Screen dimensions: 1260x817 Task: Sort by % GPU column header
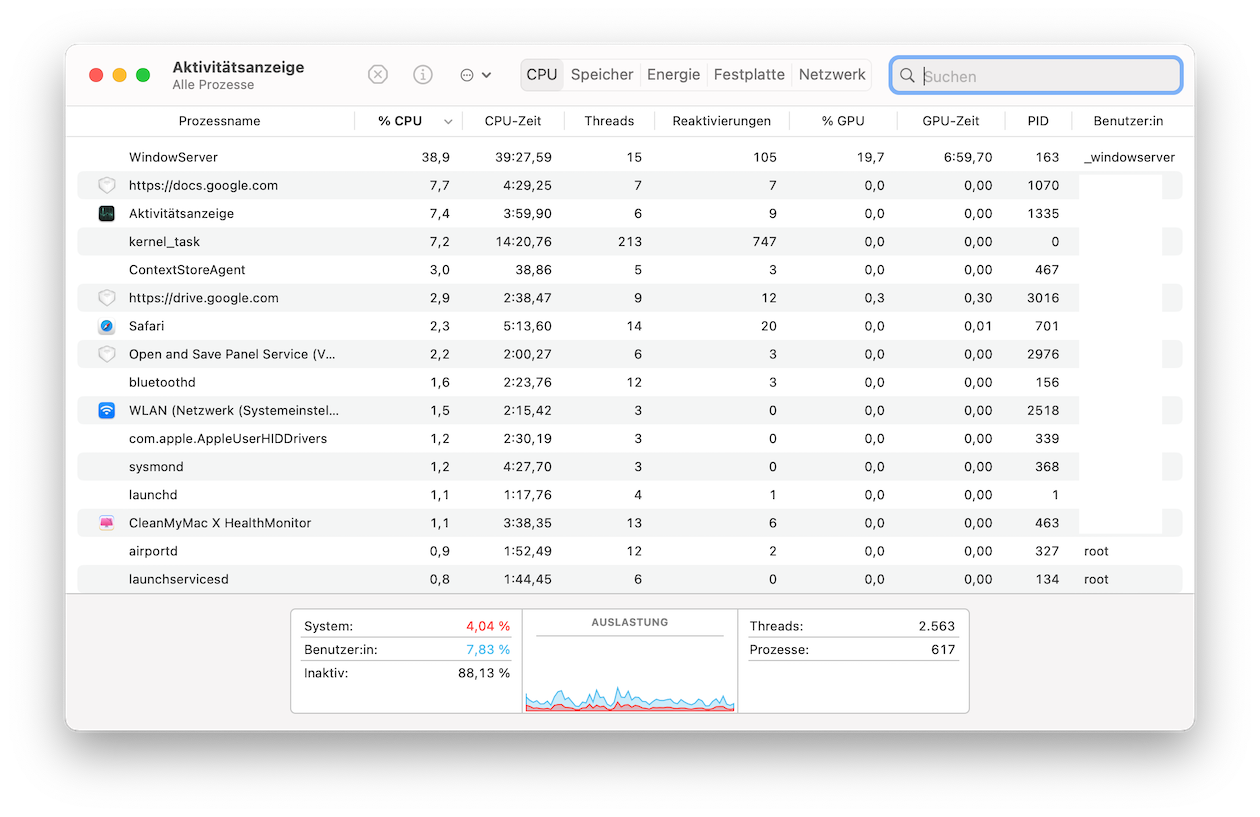click(843, 121)
